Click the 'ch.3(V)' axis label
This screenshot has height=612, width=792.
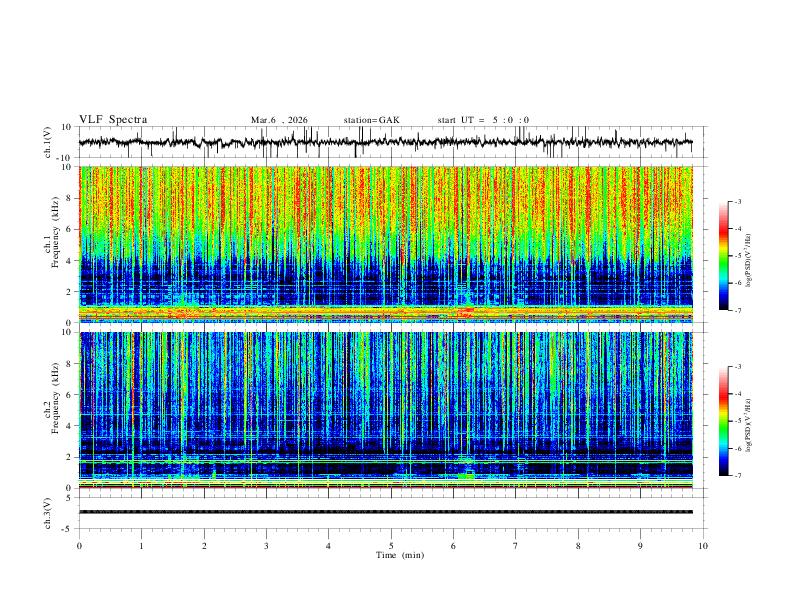coord(48,514)
